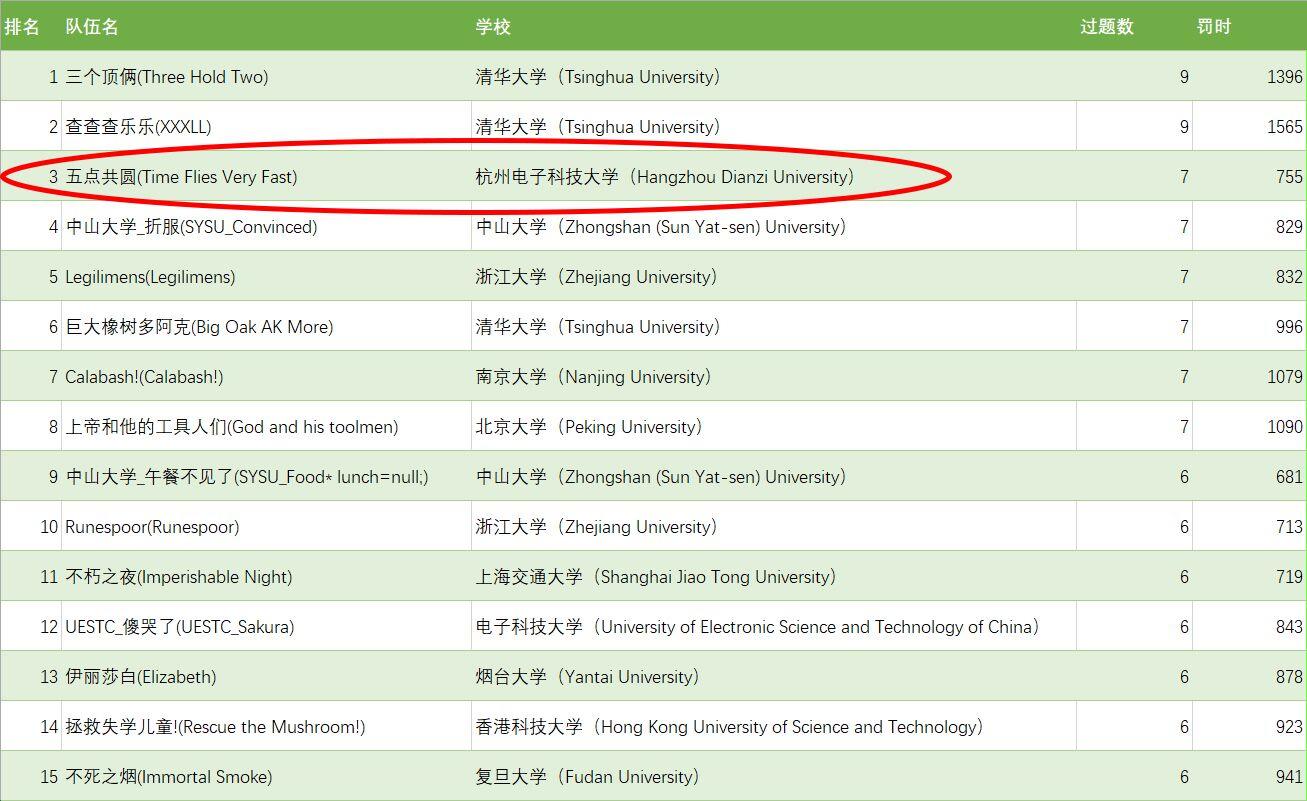
Task: Click penalty value 755
Action: click(x=1289, y=177)
